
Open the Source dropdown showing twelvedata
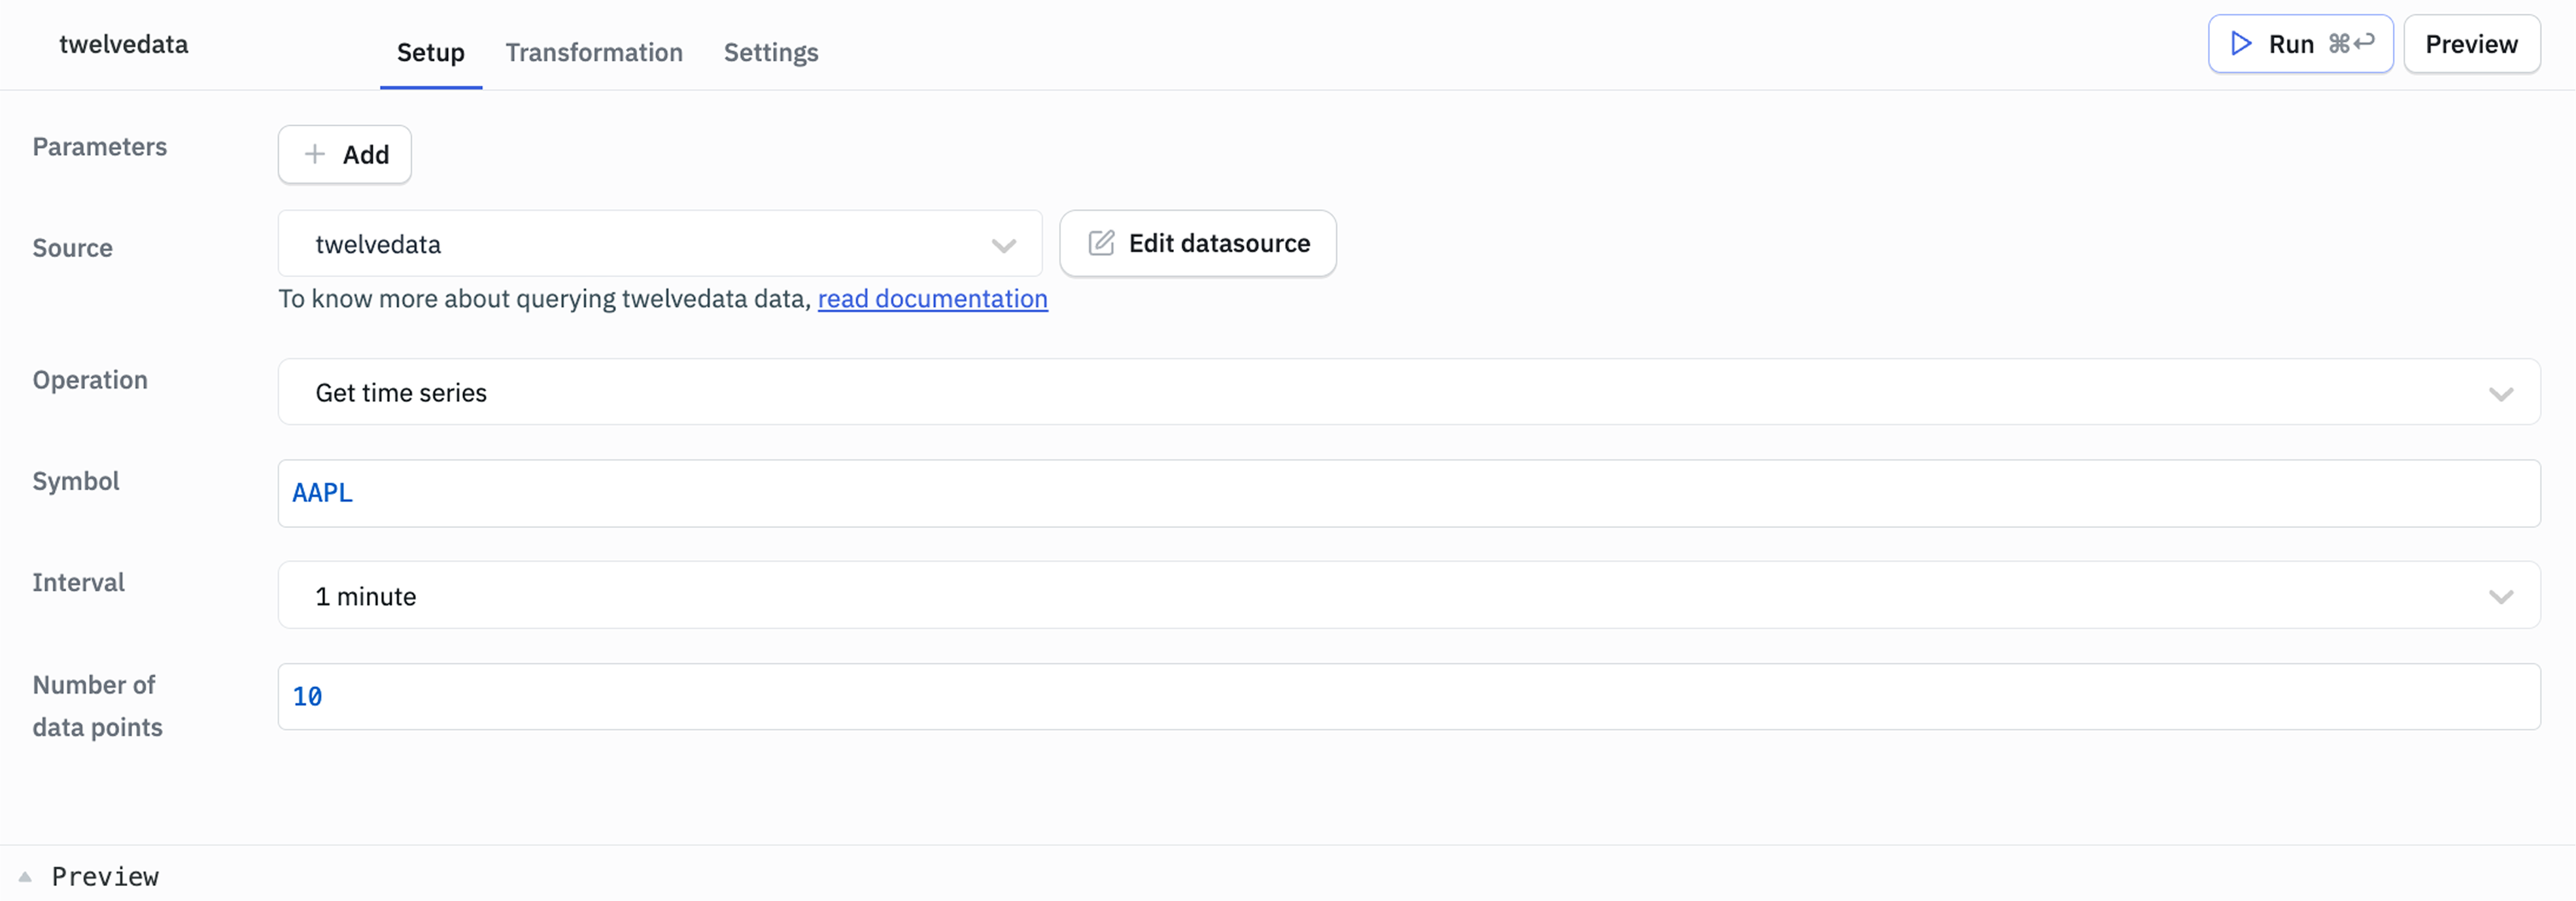tap(660, 243)
